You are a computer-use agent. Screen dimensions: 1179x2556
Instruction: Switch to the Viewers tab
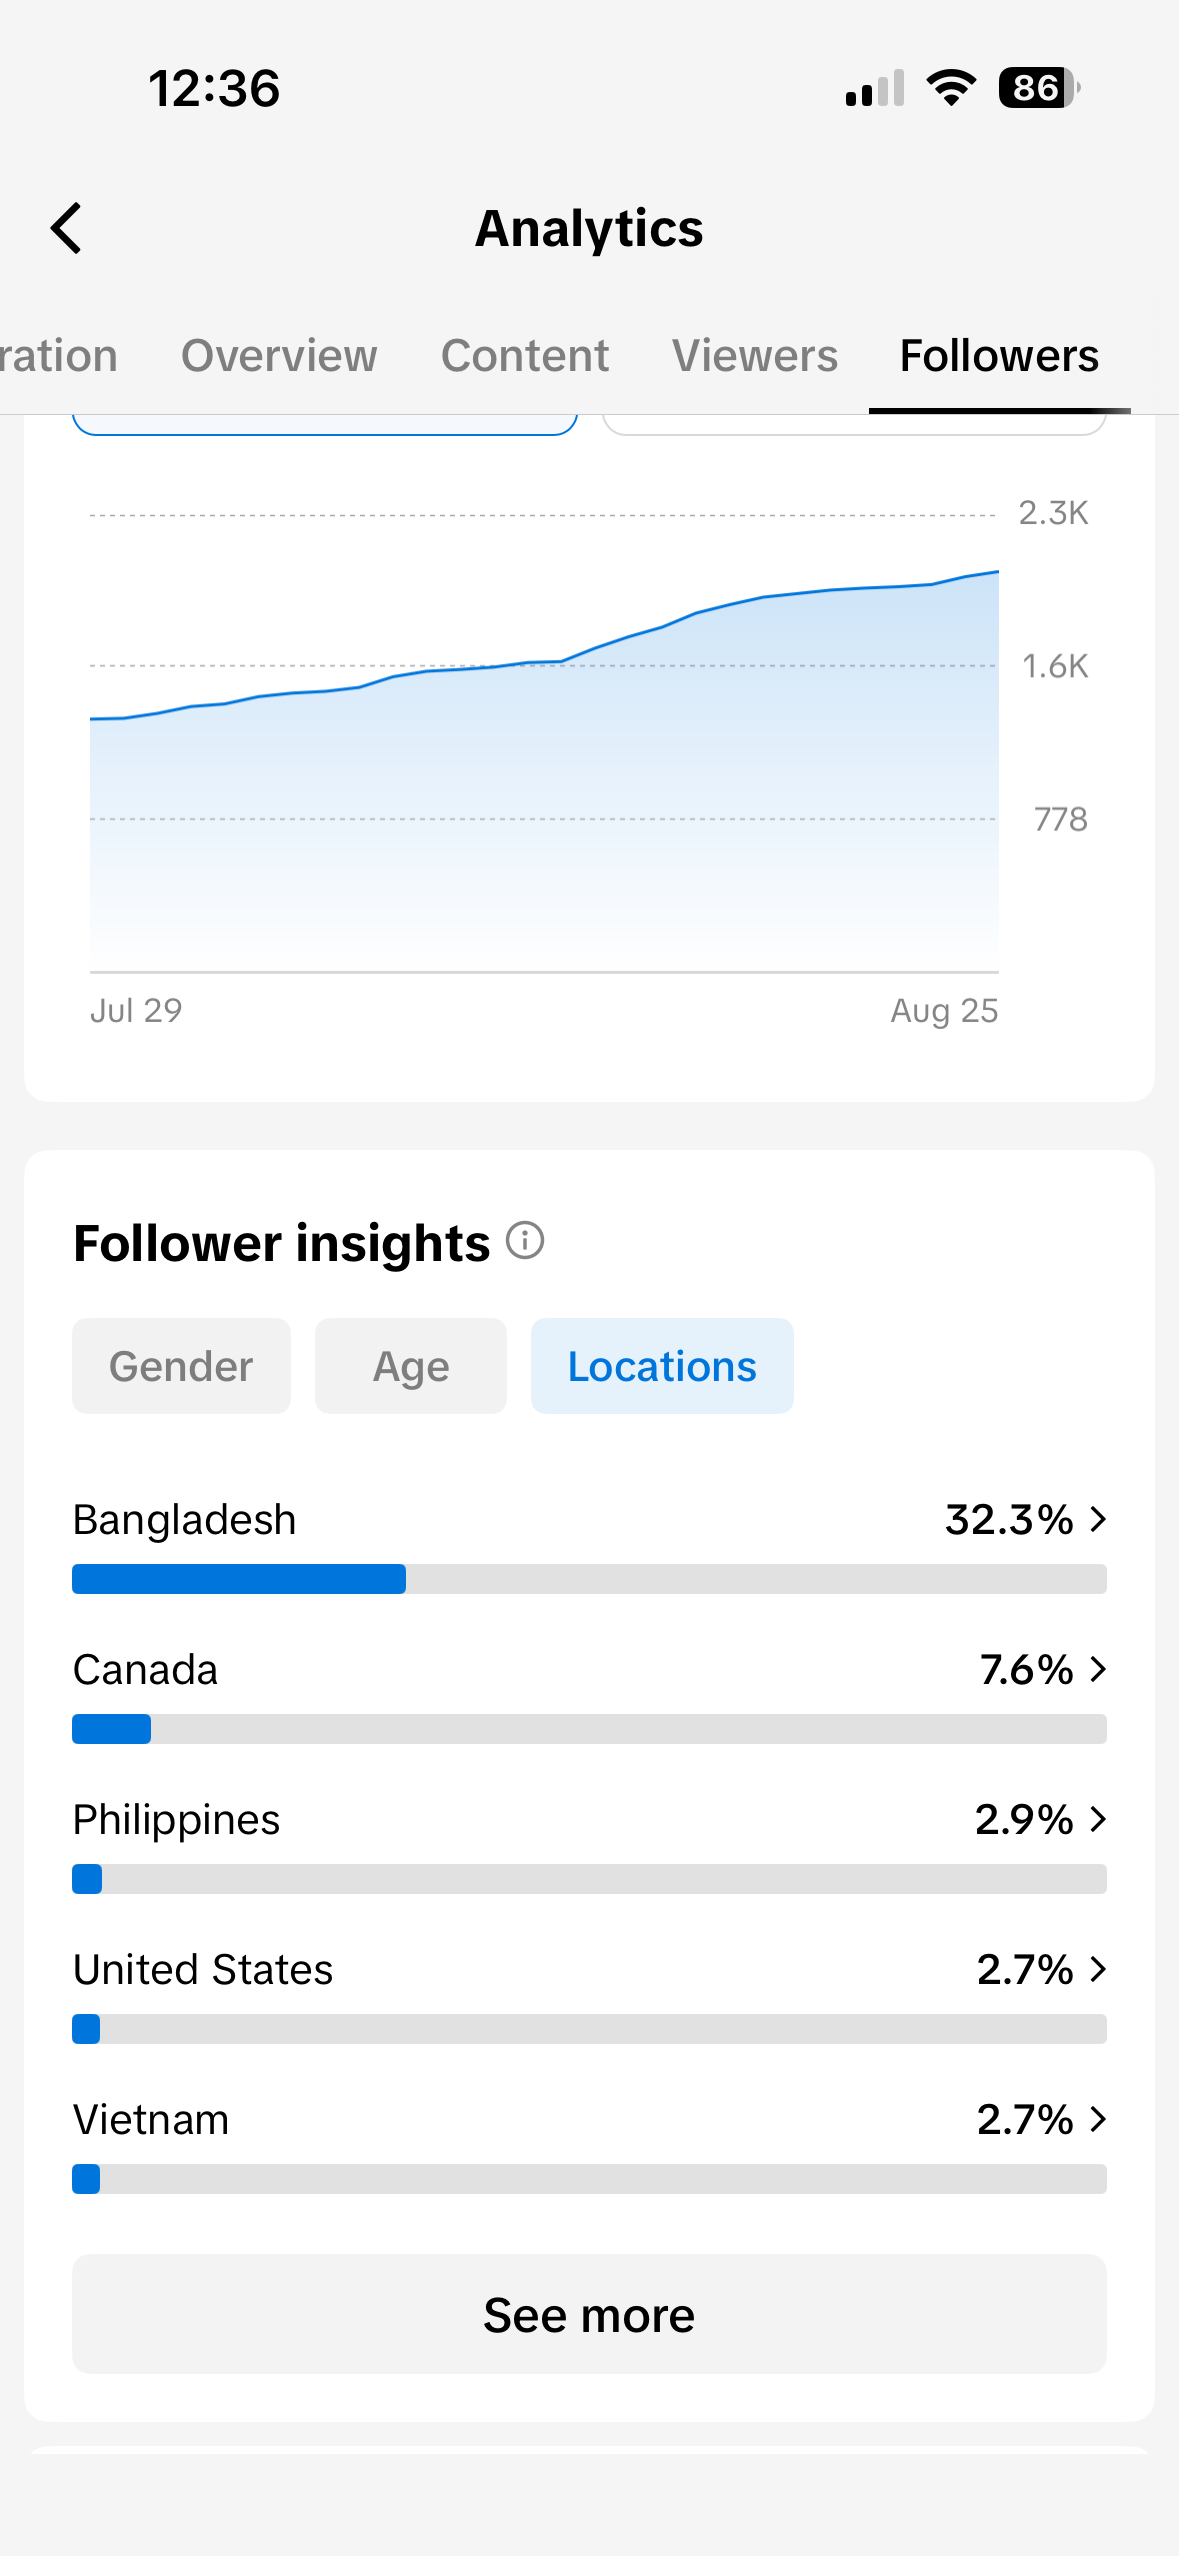point(755,356)
